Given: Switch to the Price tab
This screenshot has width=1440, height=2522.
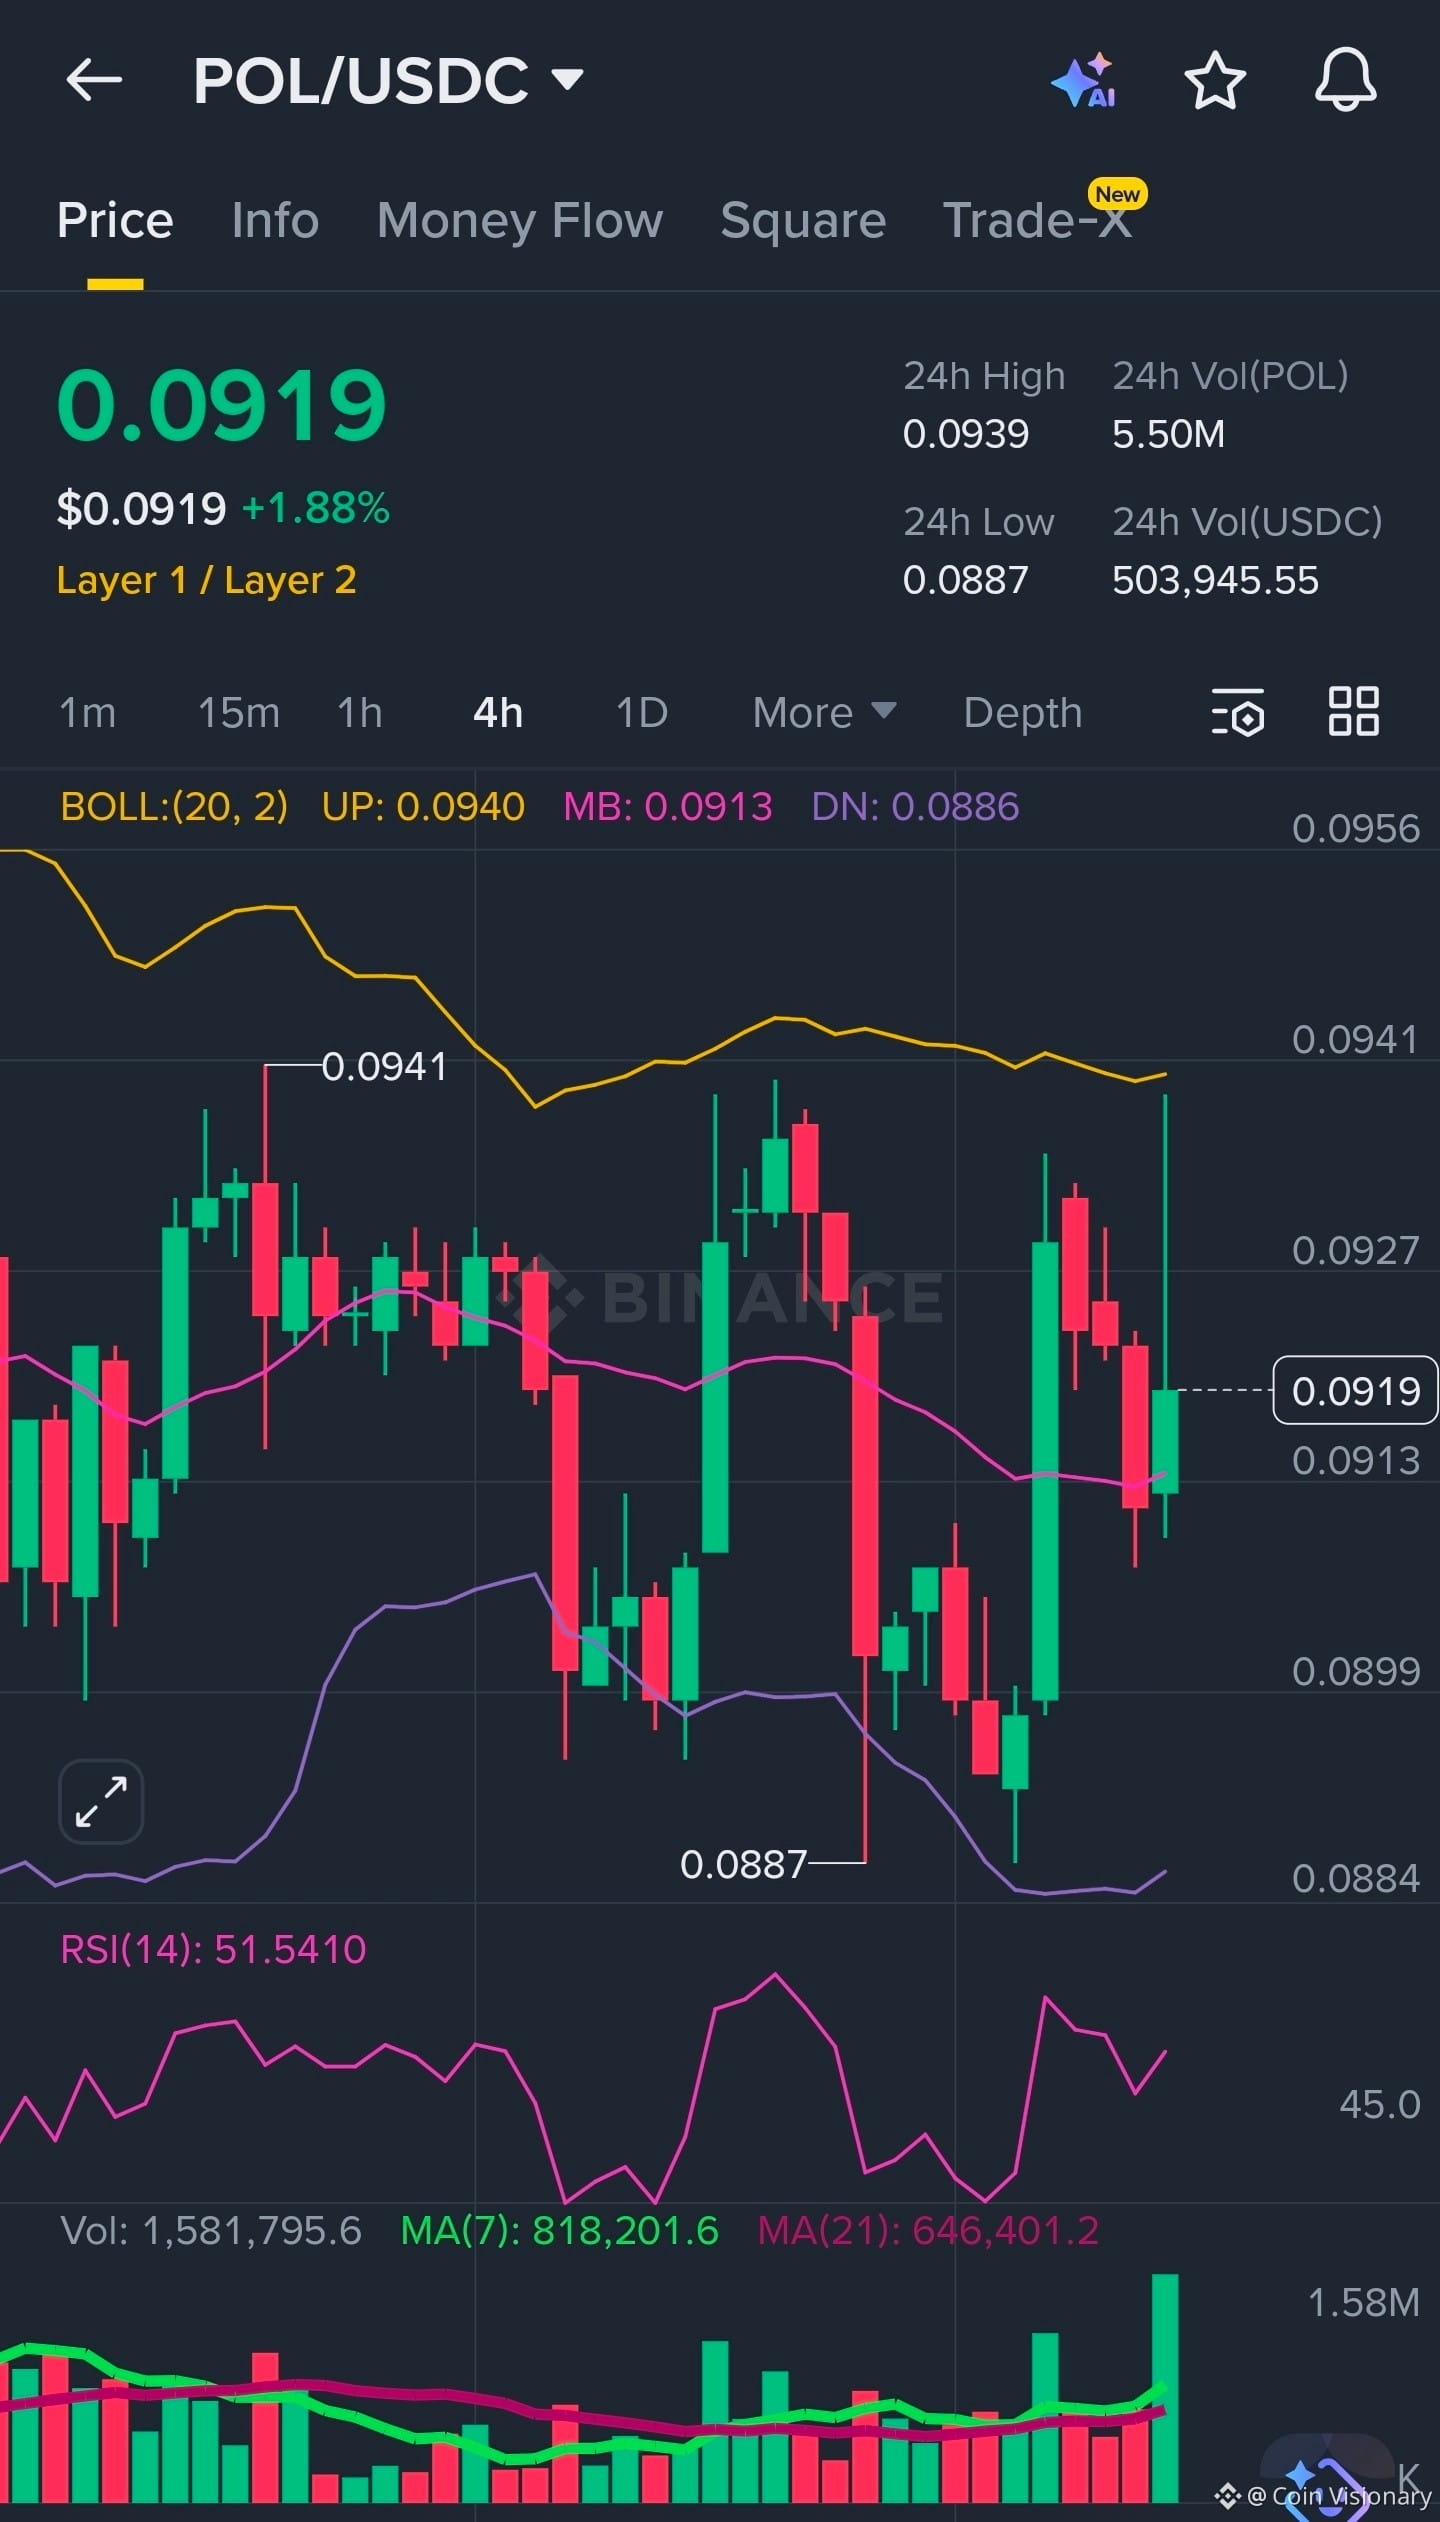Looking at the screenshot, I should (x=115, y=220).
